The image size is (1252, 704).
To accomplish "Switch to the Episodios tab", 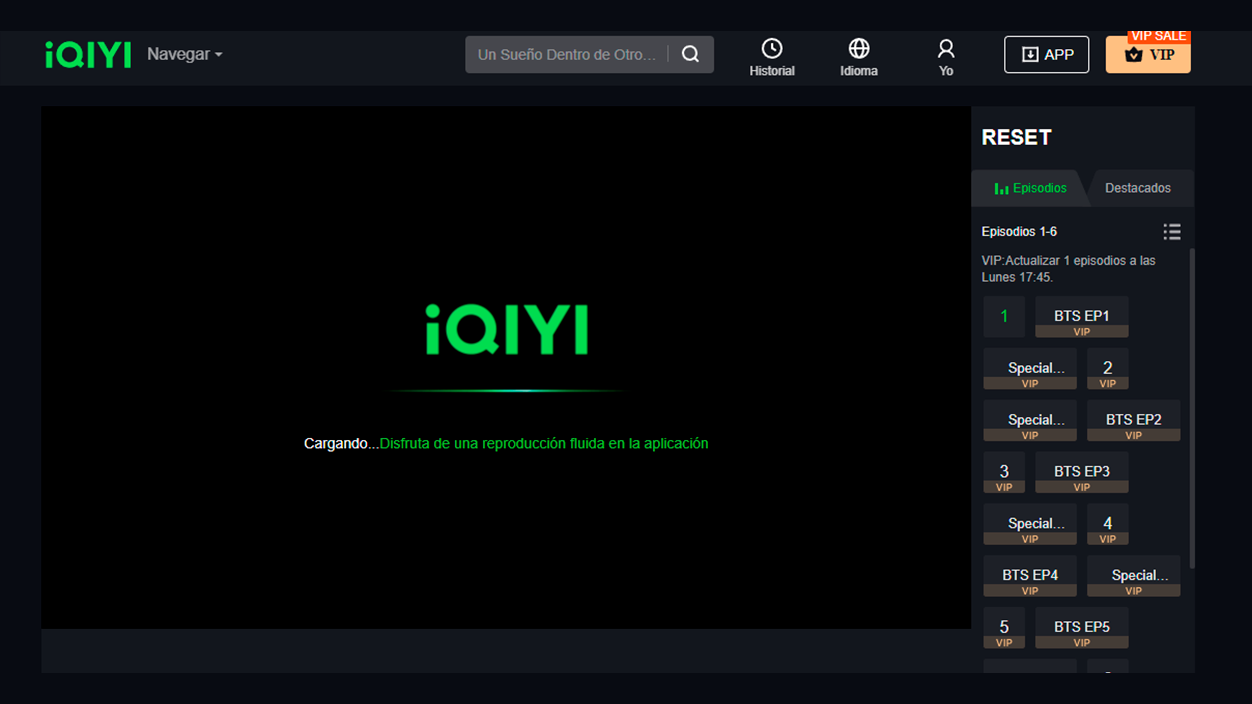I will point(1030,188).
